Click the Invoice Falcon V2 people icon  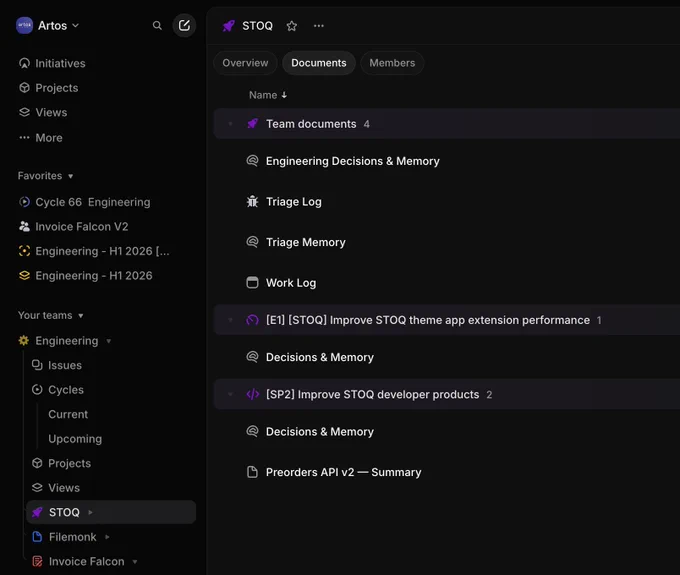point(24,226)
